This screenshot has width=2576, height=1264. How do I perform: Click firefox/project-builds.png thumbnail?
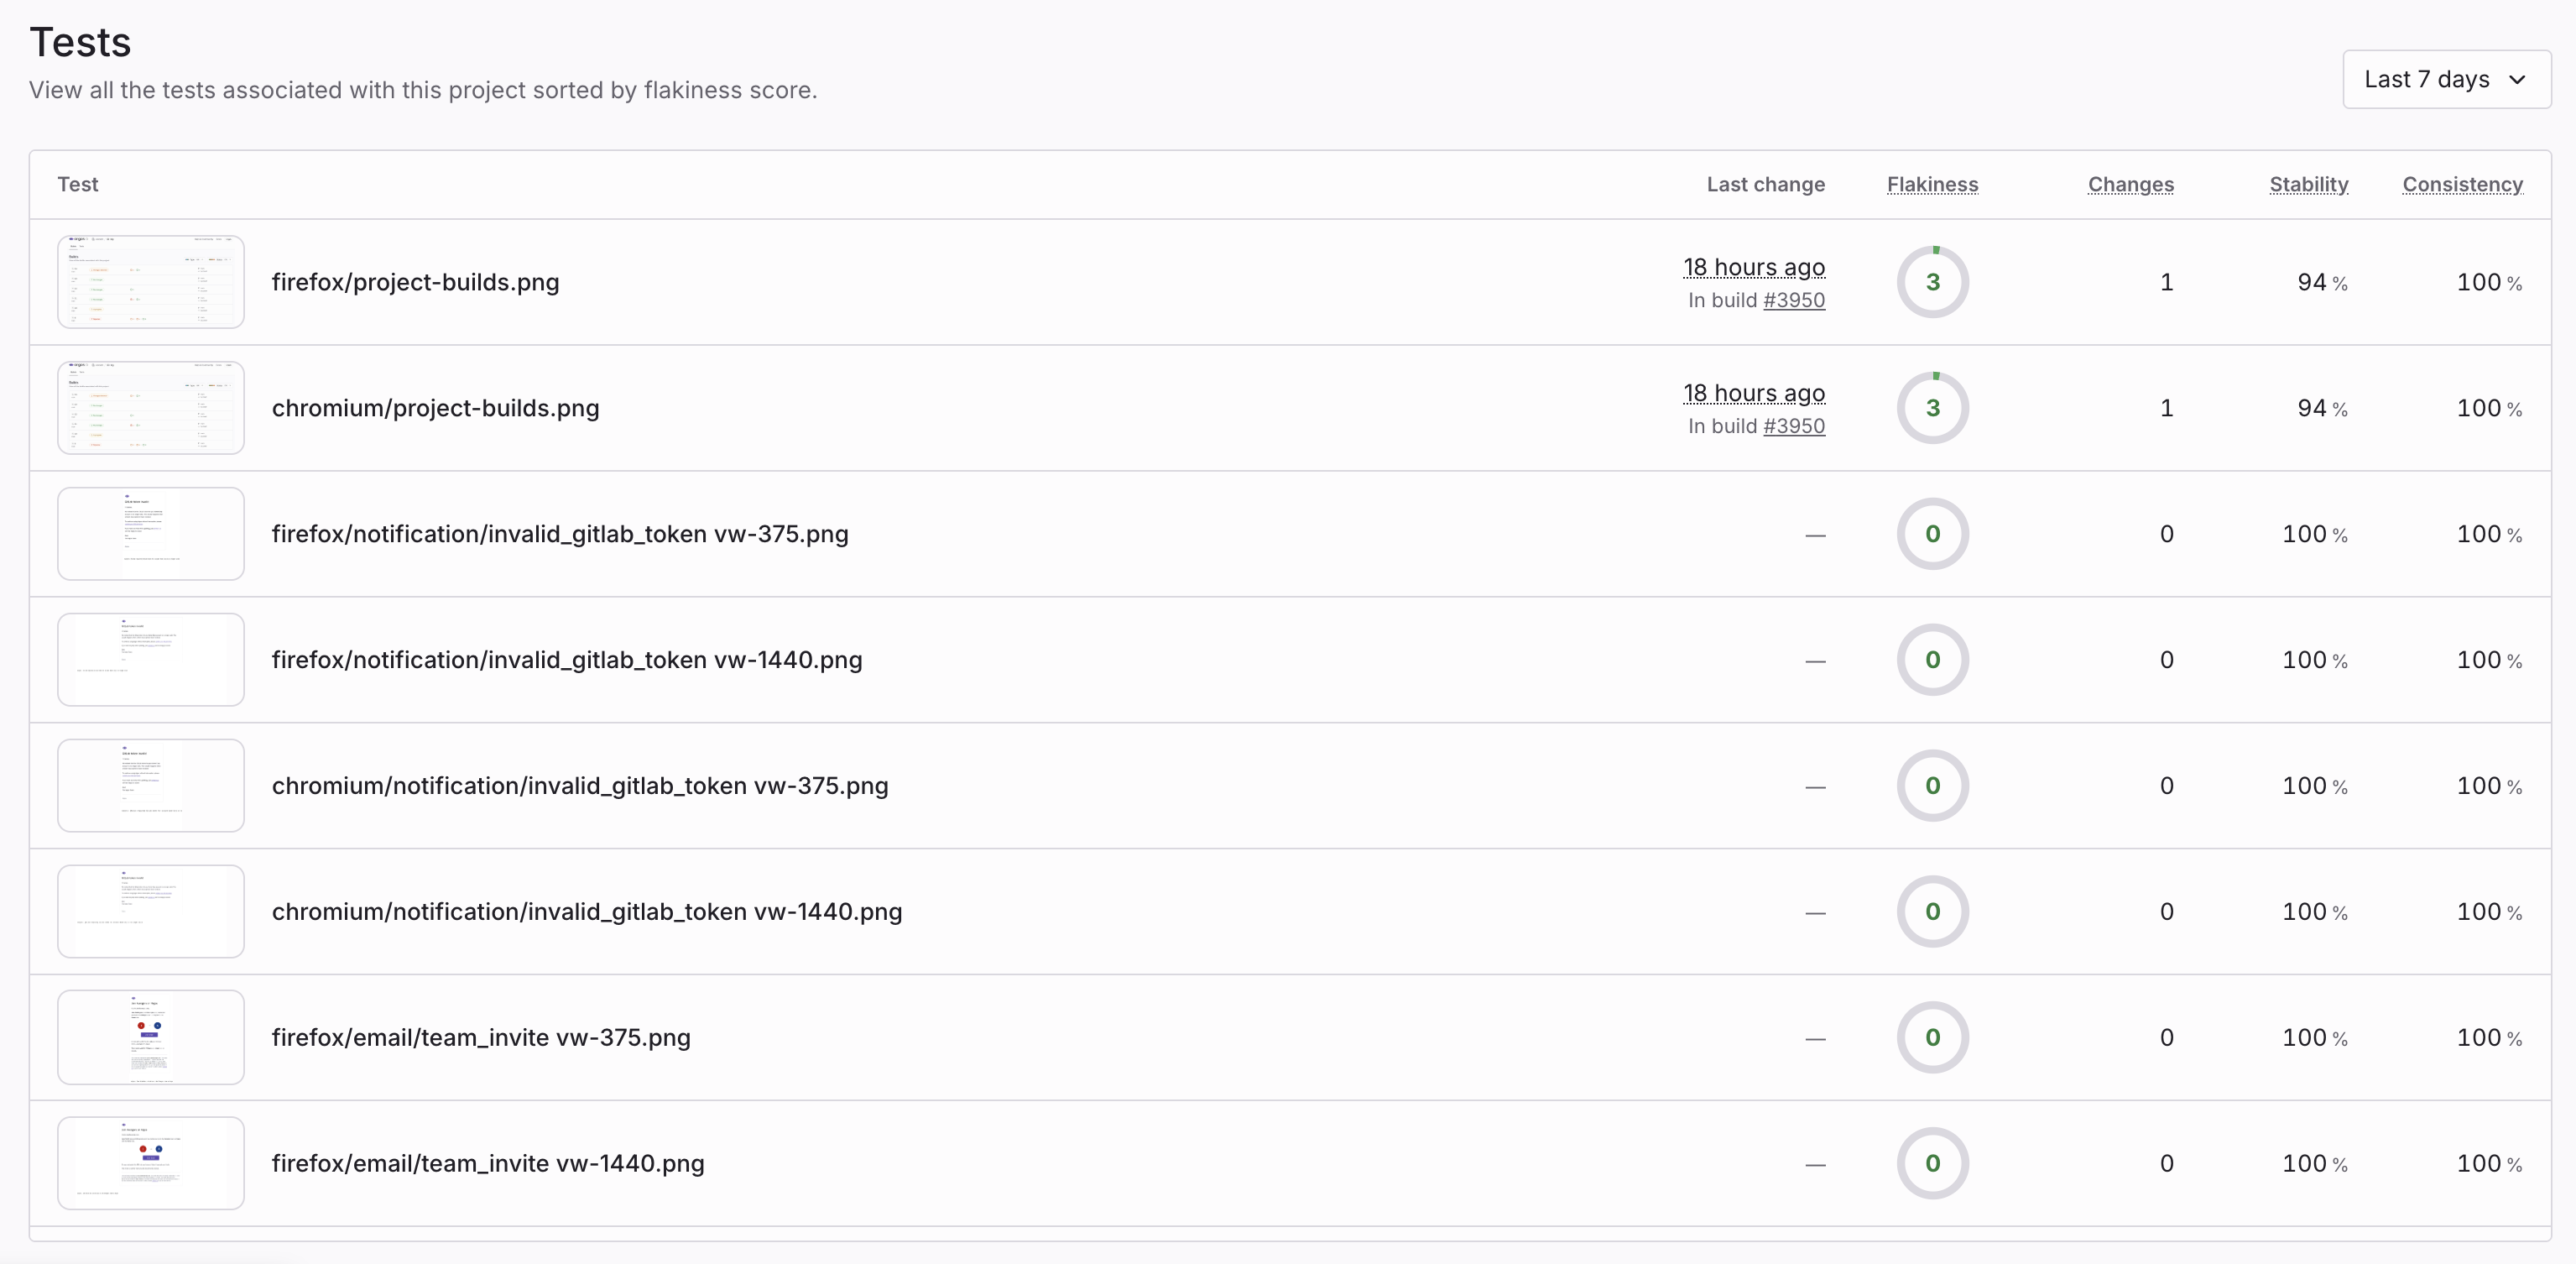[151, 282]
